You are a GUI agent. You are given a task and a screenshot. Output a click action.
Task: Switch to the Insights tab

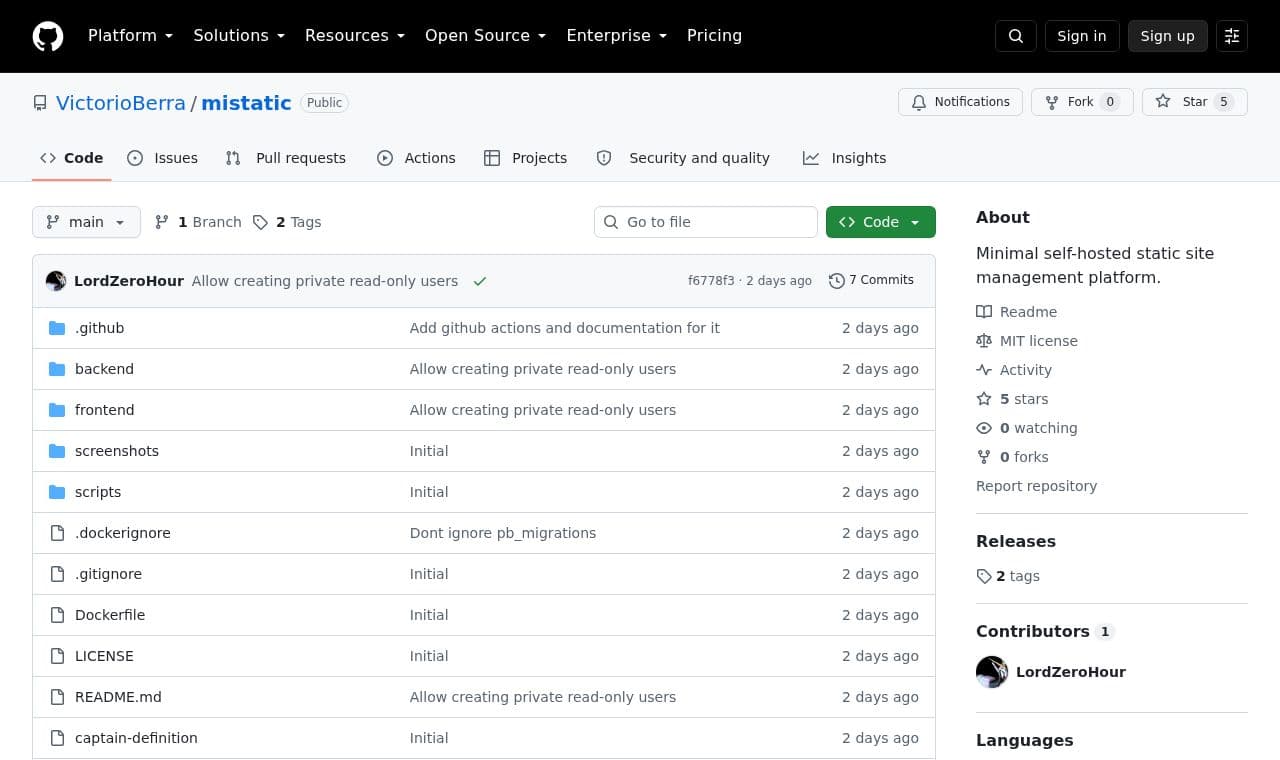click(845, 158)
